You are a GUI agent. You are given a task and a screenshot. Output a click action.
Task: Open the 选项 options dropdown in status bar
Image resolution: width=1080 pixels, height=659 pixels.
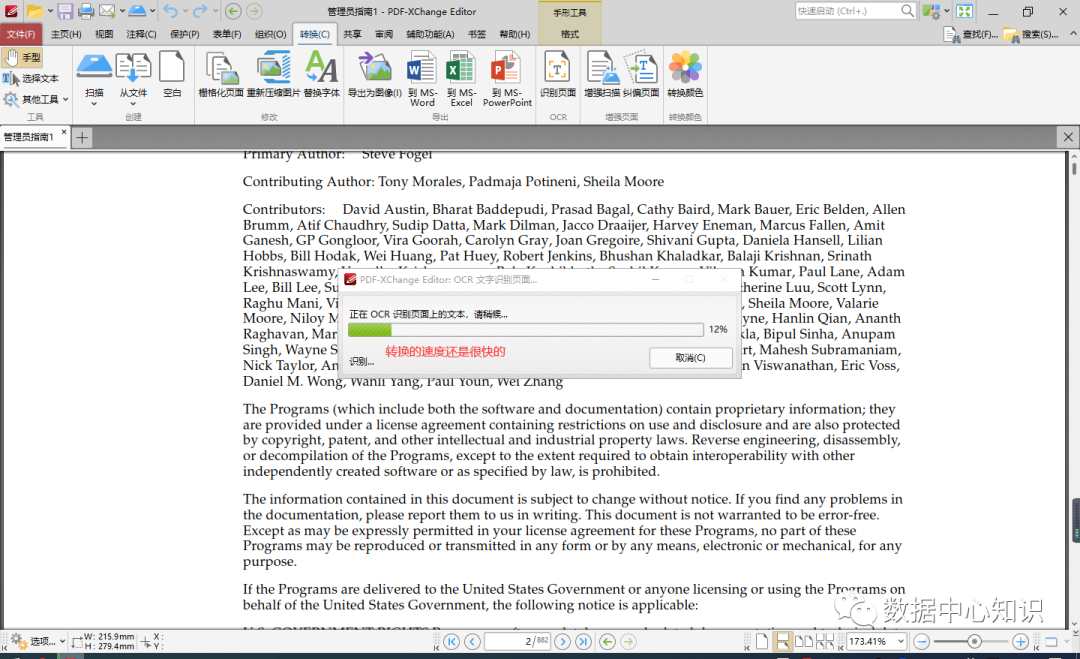(37, 641)
